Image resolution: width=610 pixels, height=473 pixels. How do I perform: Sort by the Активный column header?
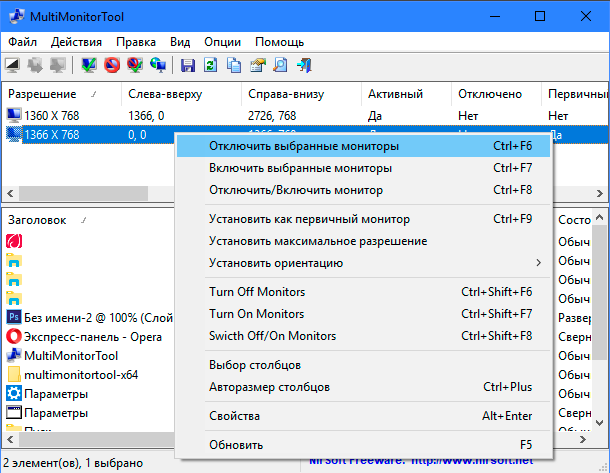(406, 94)
